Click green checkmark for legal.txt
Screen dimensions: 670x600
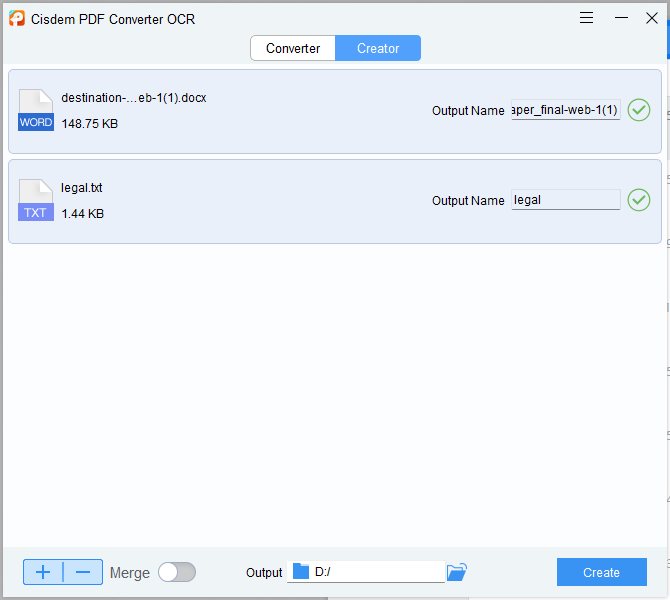point(639,200)
